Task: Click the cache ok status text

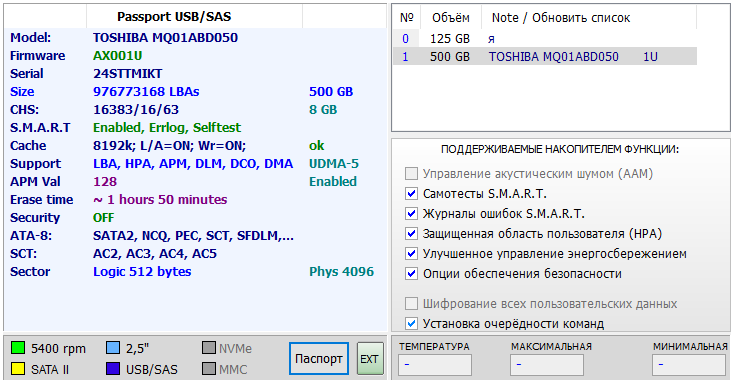Action: coord(316,146)
